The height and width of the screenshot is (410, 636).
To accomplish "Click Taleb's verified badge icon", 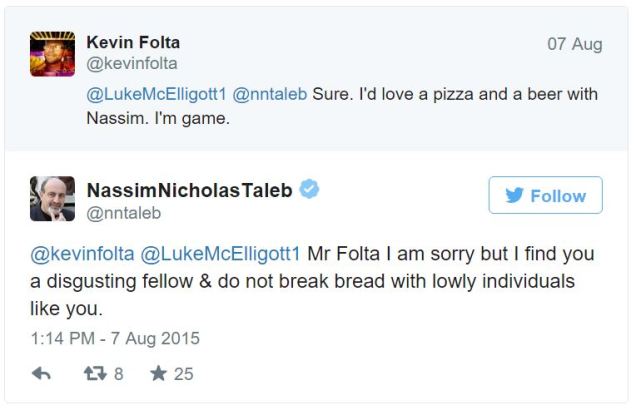I will coord(310,189).
